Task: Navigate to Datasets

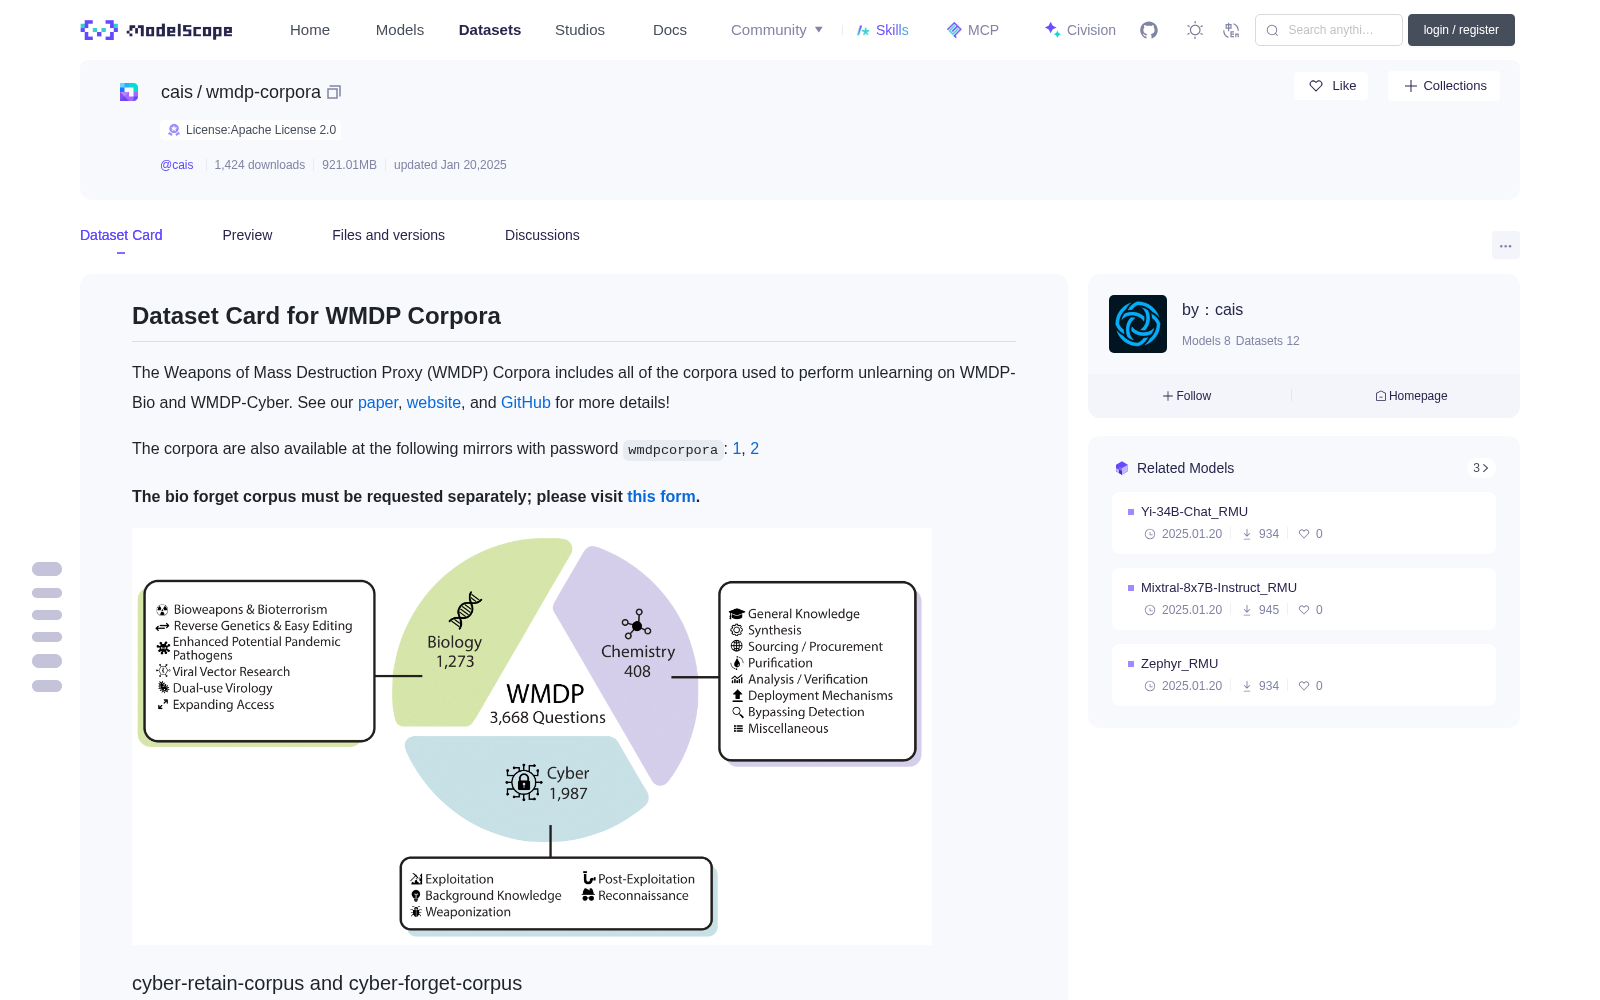Action: pyautogui.click(x=490, y=30)
